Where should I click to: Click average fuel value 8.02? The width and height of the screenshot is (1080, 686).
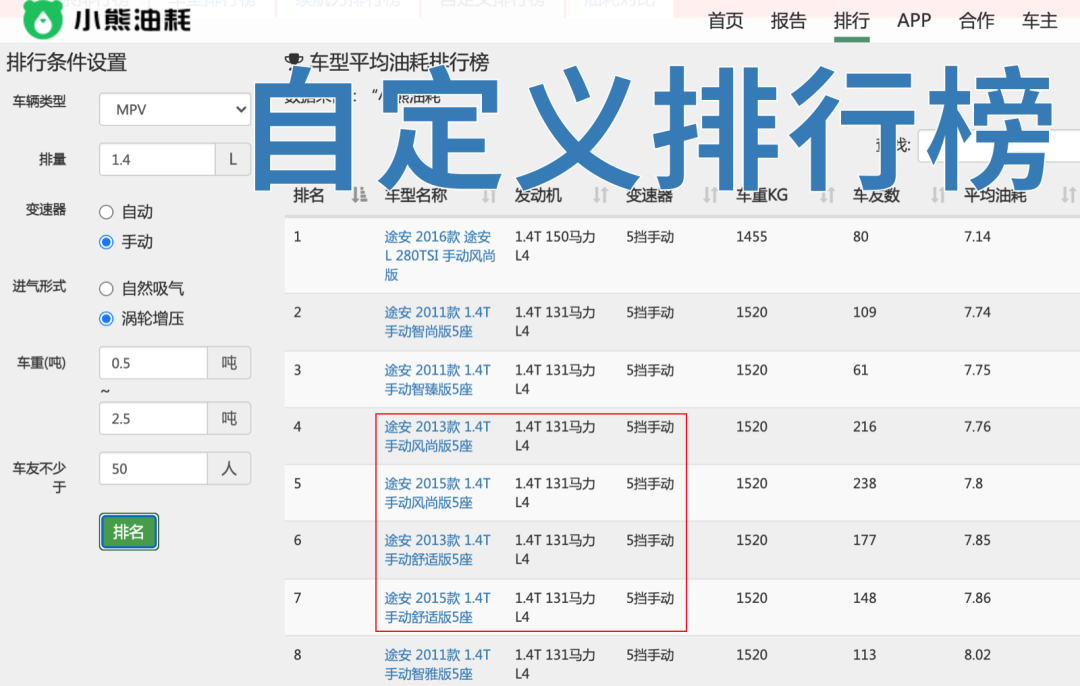coord(977,655)
